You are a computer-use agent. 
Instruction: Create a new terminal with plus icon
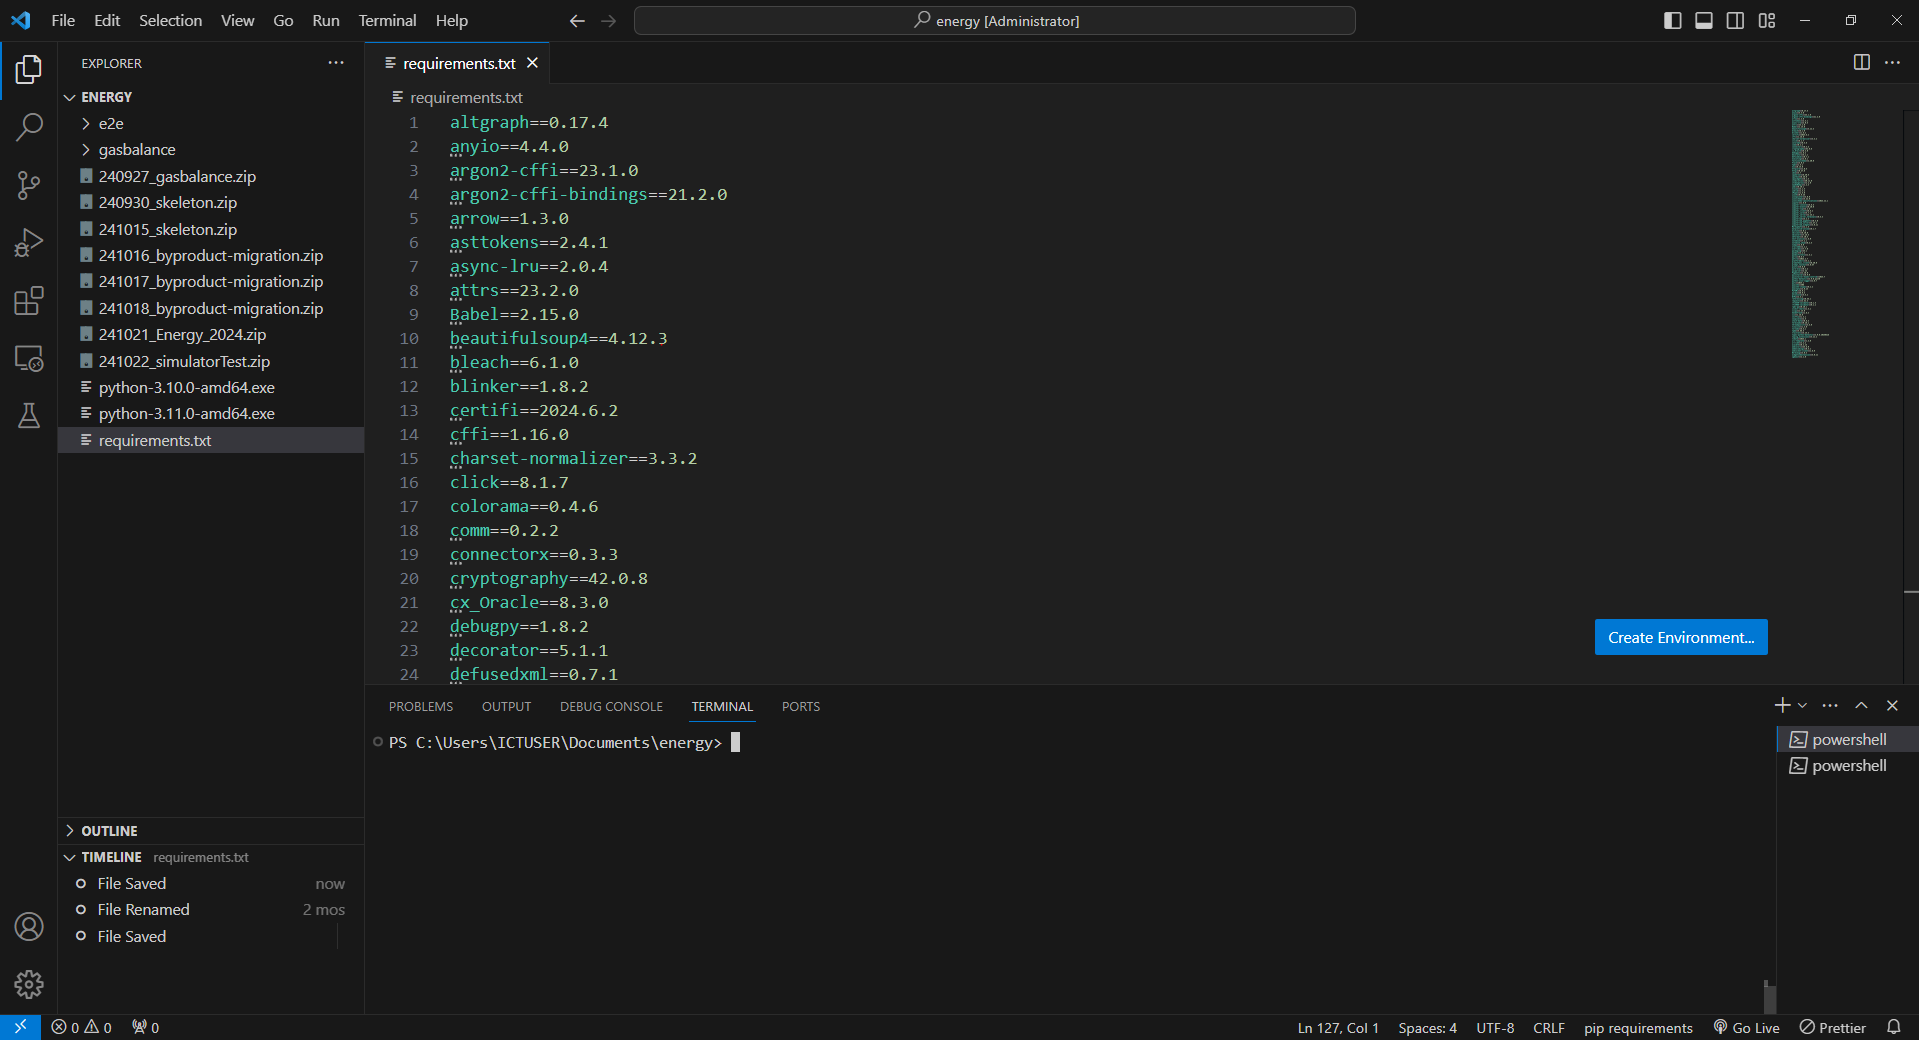(1782, 705)
